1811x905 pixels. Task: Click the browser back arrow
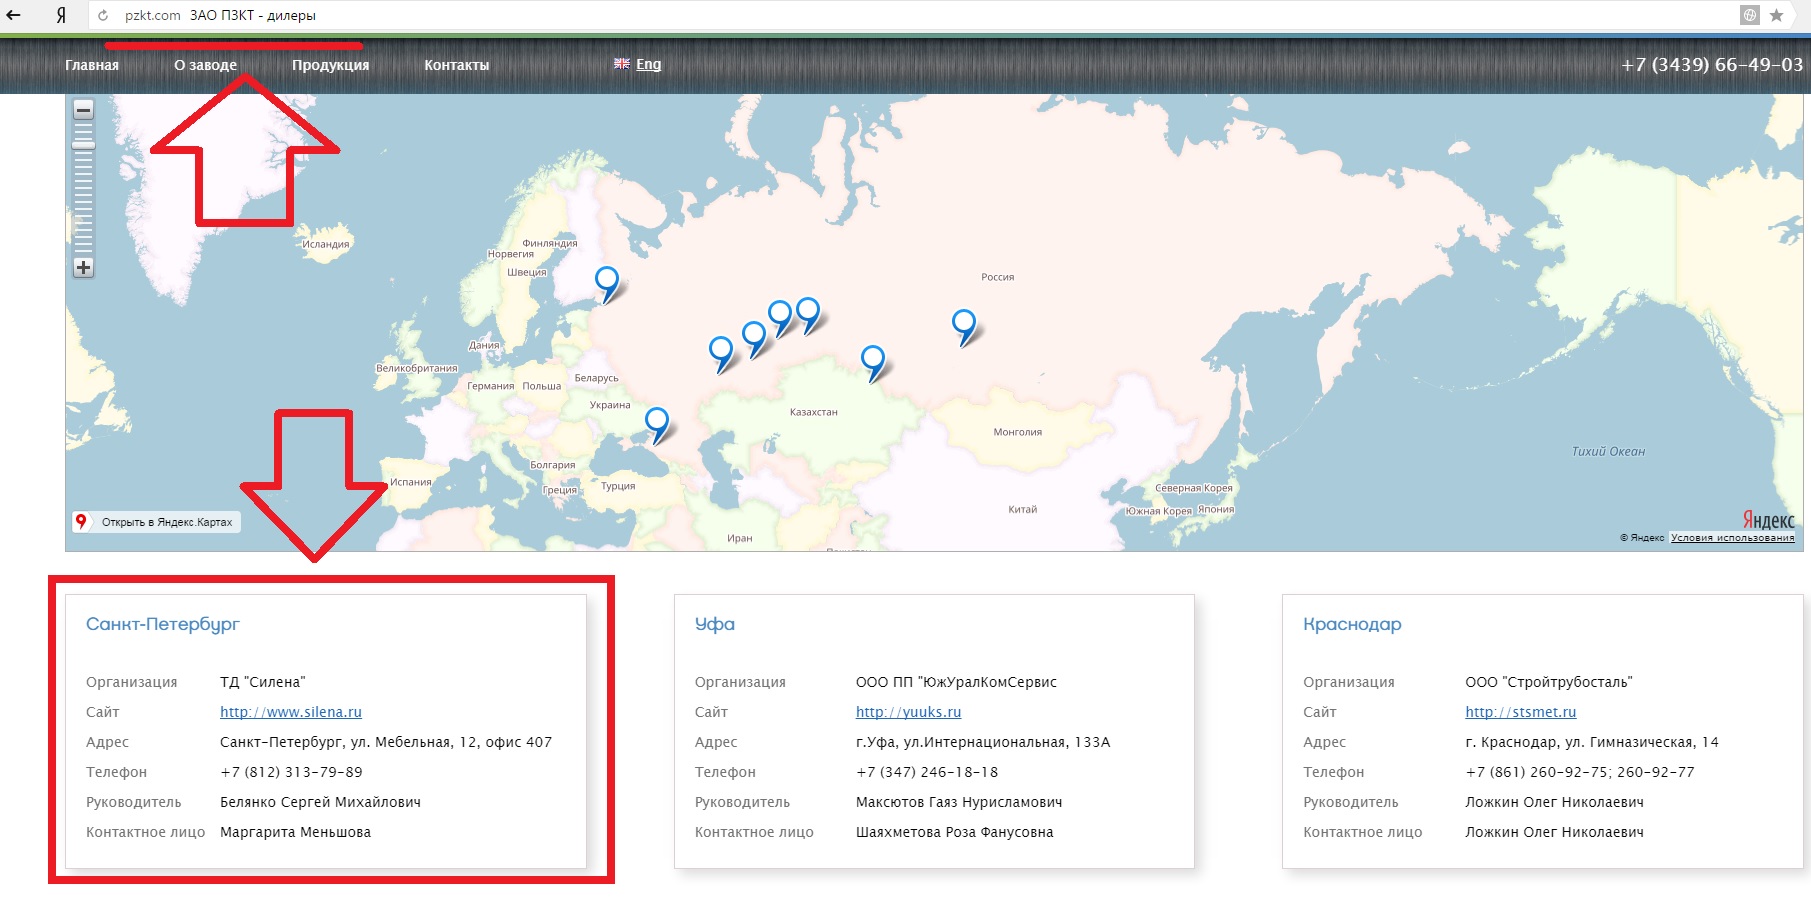(x=14, y=15)
